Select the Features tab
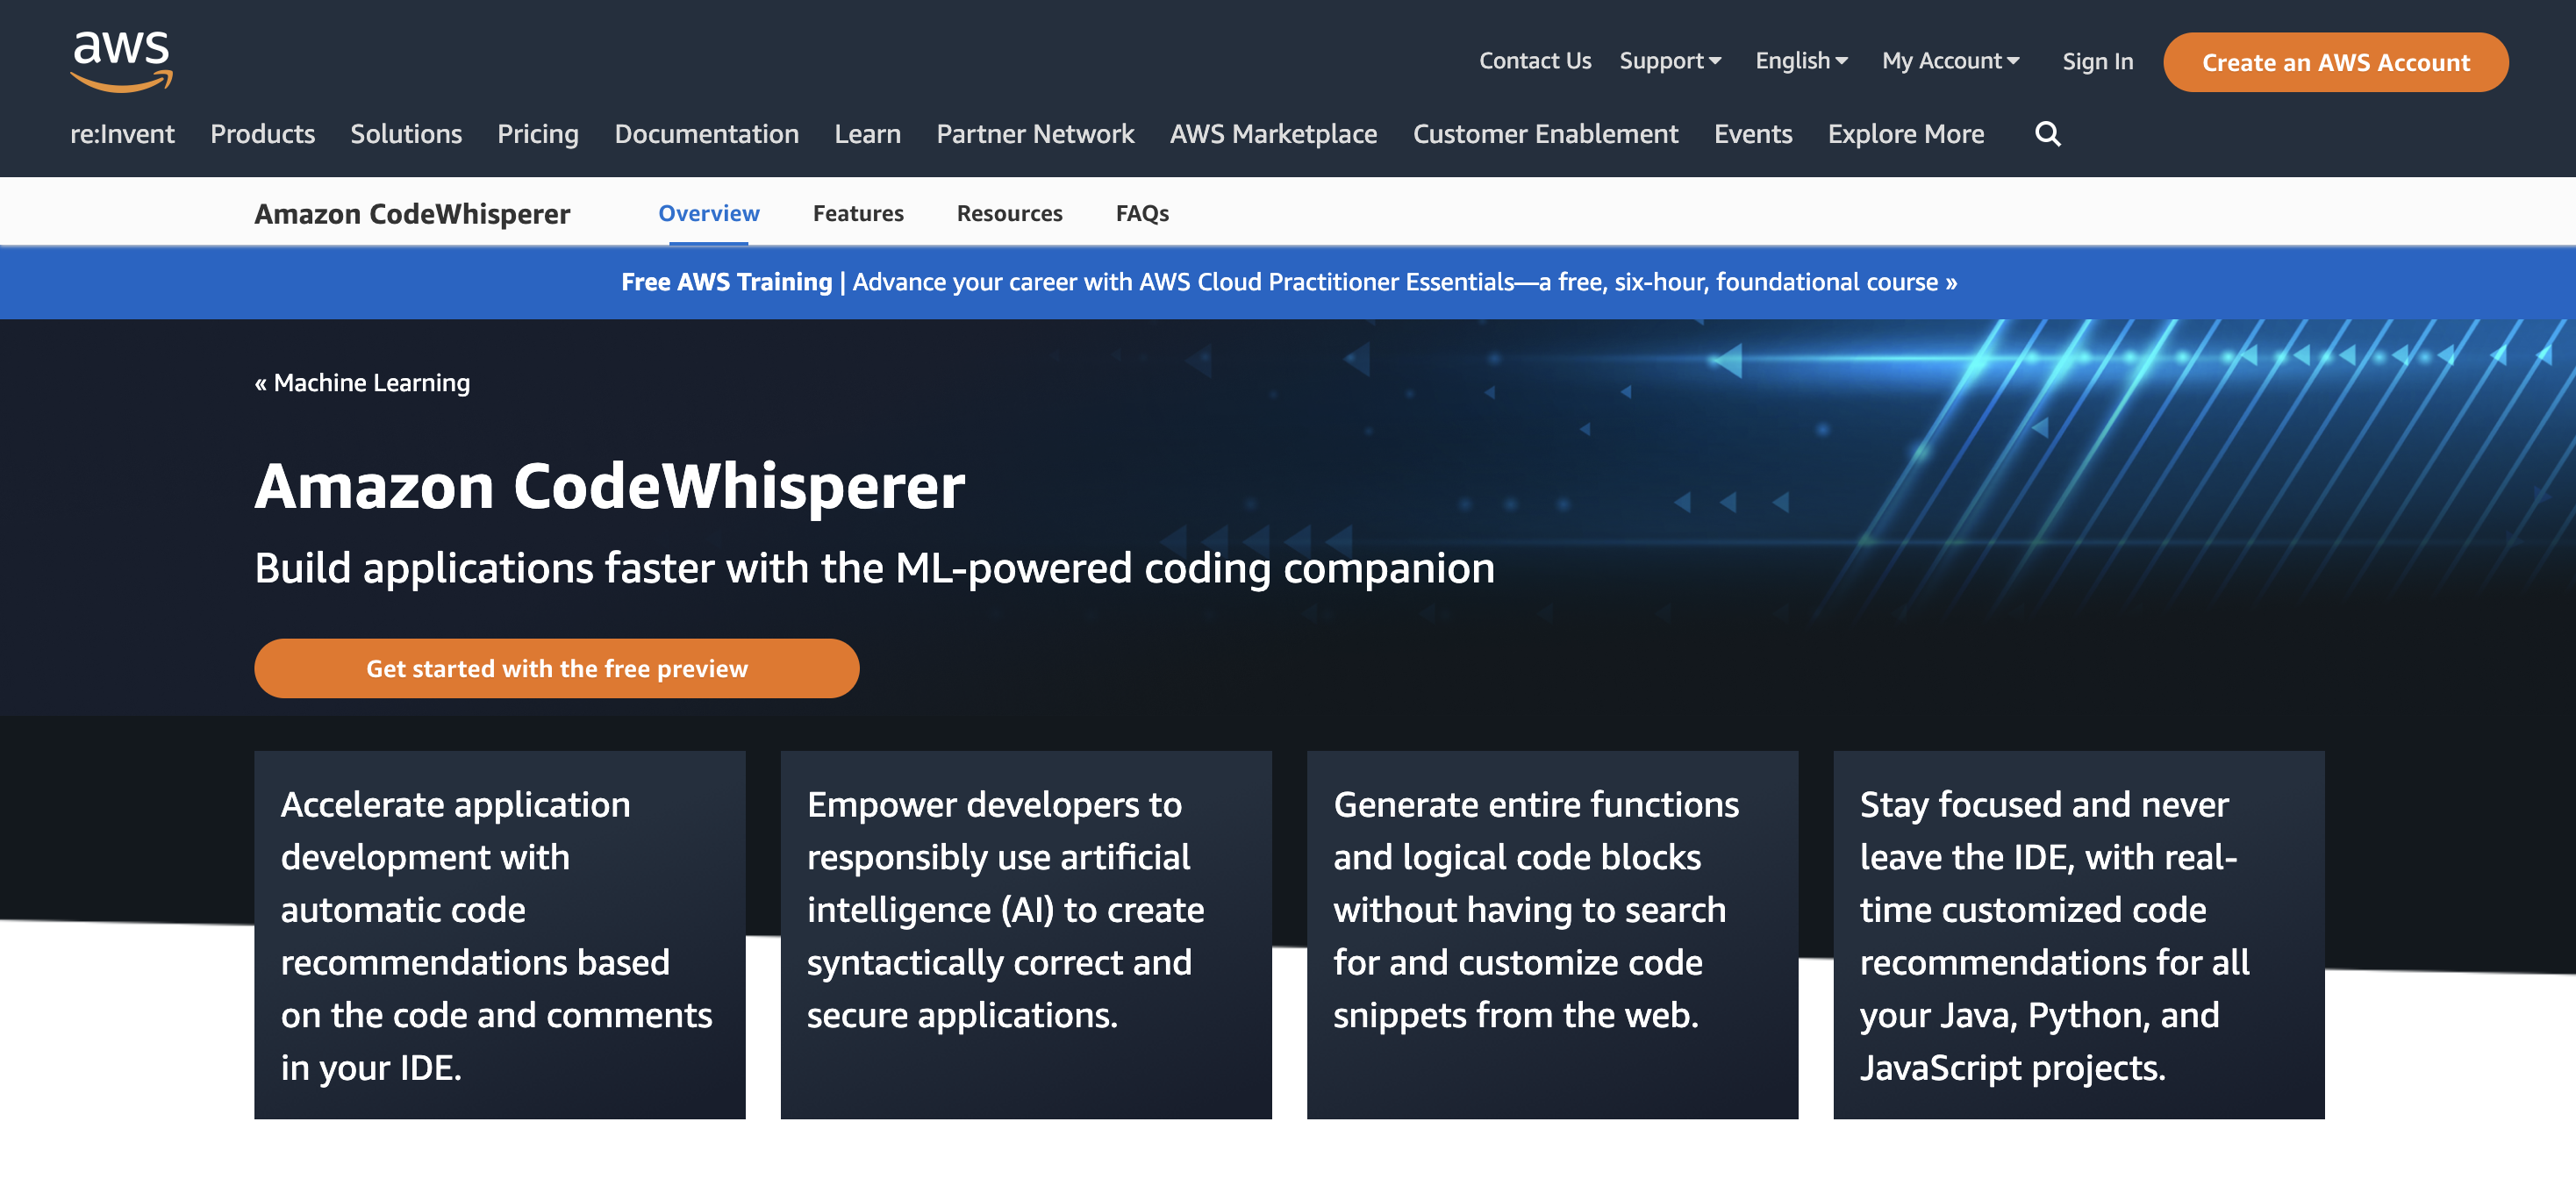 coord(857,212)
